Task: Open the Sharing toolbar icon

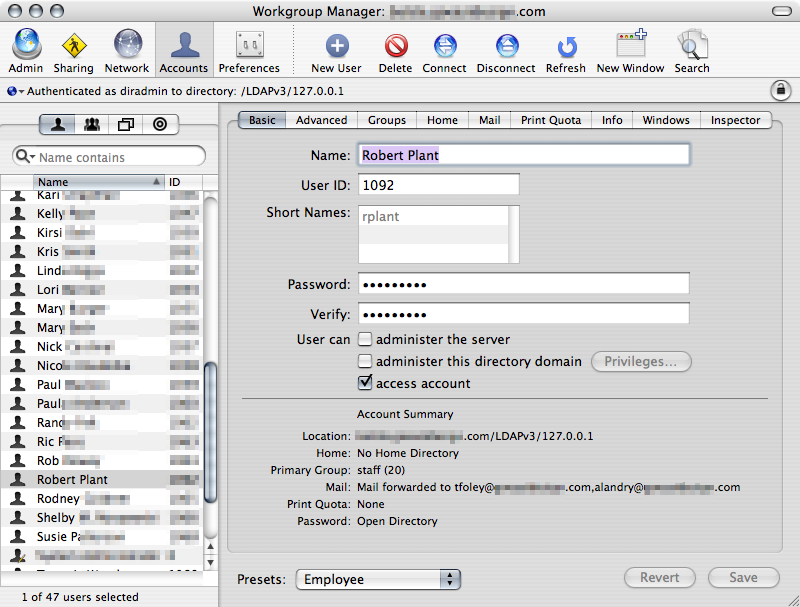Action: tap(73, 46)
